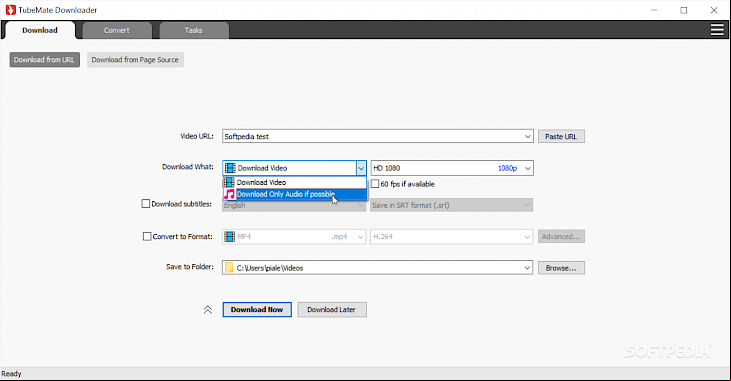Open the MP4 format dropdown
The image size is (731, 381).
(x=294, y=236)
